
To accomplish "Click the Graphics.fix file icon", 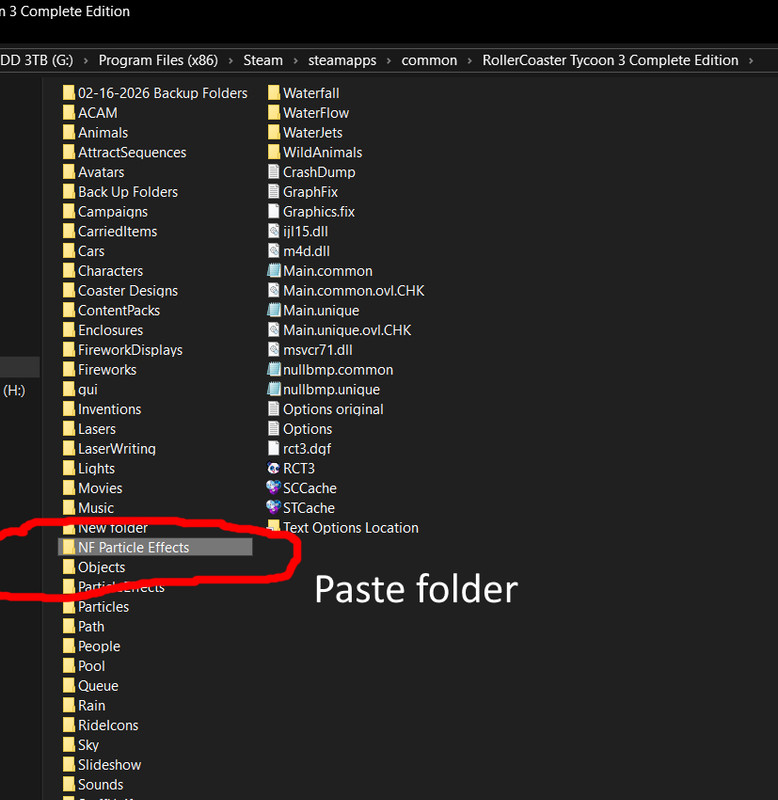I will 274,211.
